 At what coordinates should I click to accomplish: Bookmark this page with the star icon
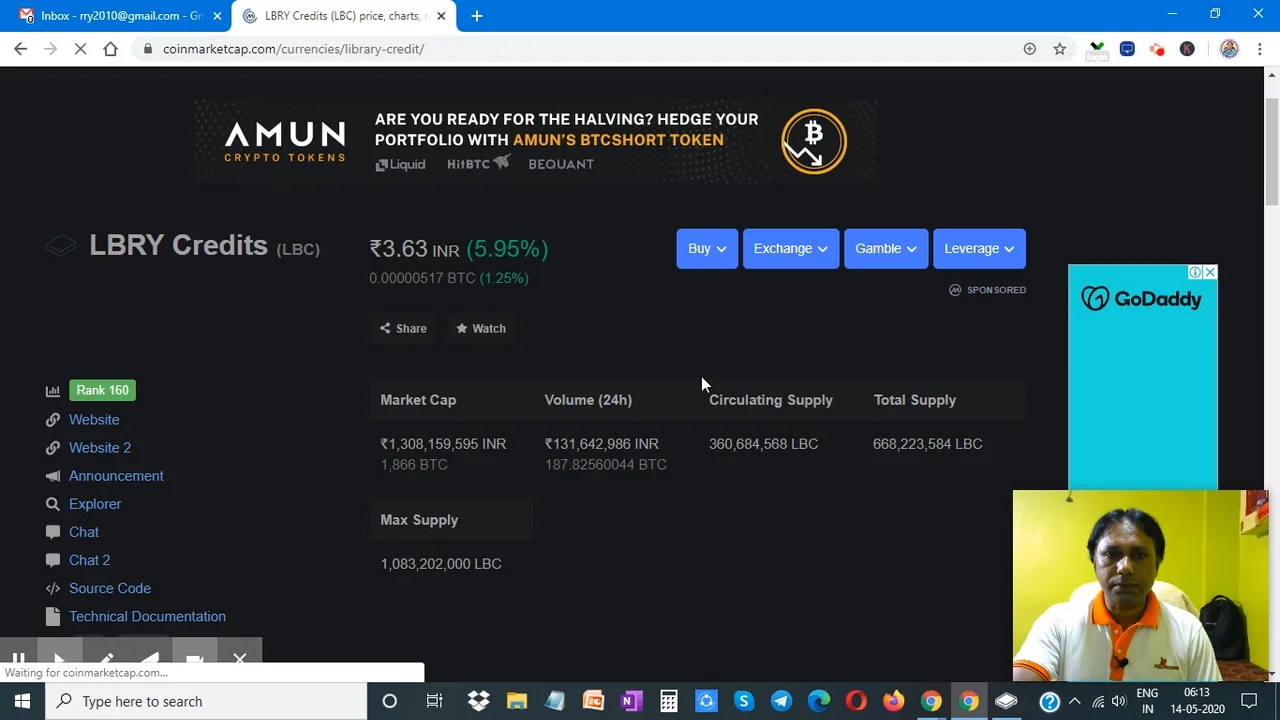coord(1059,49)
